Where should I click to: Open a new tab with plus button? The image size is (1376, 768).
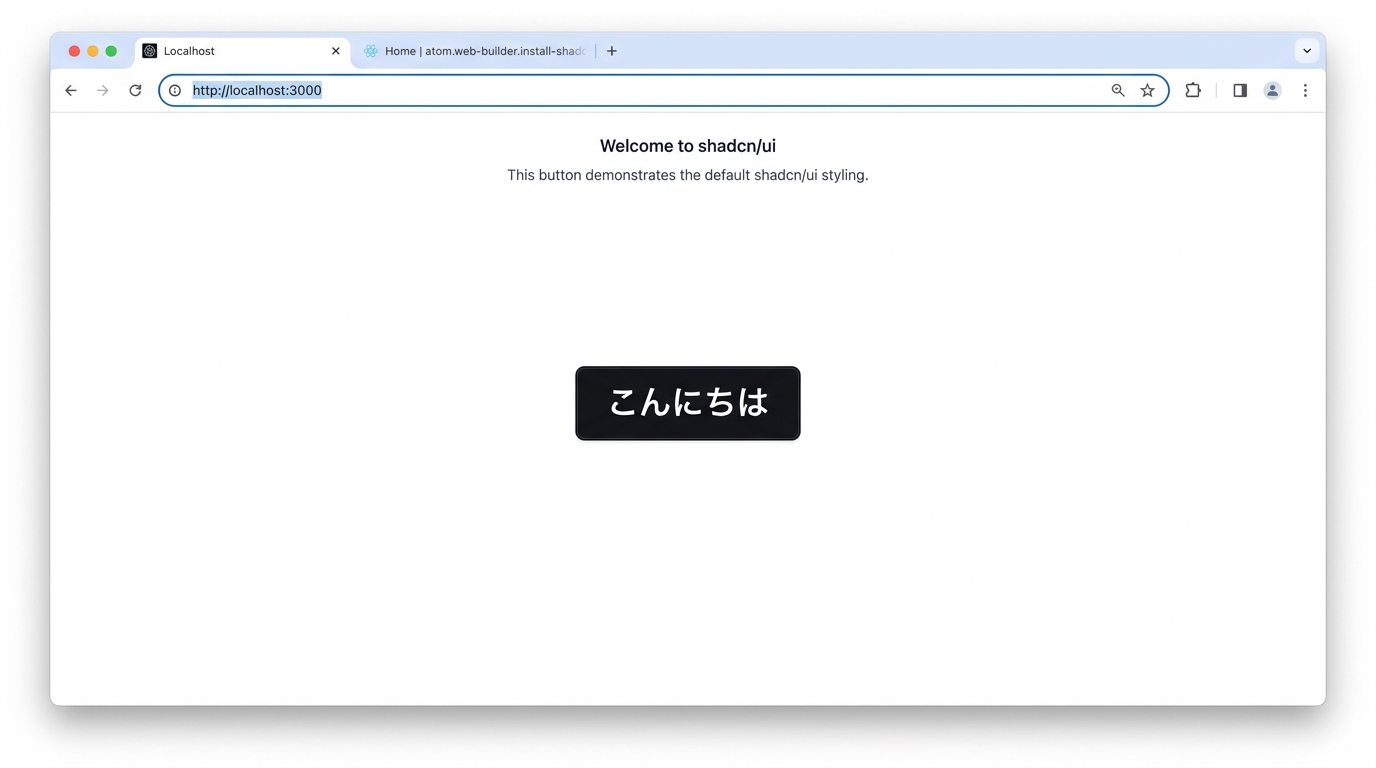(x=612, y=51)
